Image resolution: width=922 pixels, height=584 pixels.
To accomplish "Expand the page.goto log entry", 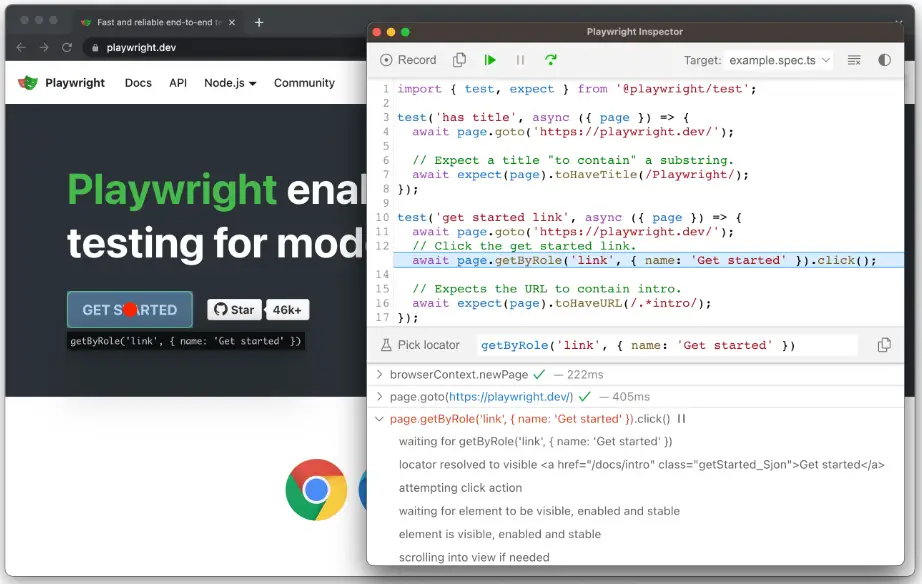I will coord(379,397).
